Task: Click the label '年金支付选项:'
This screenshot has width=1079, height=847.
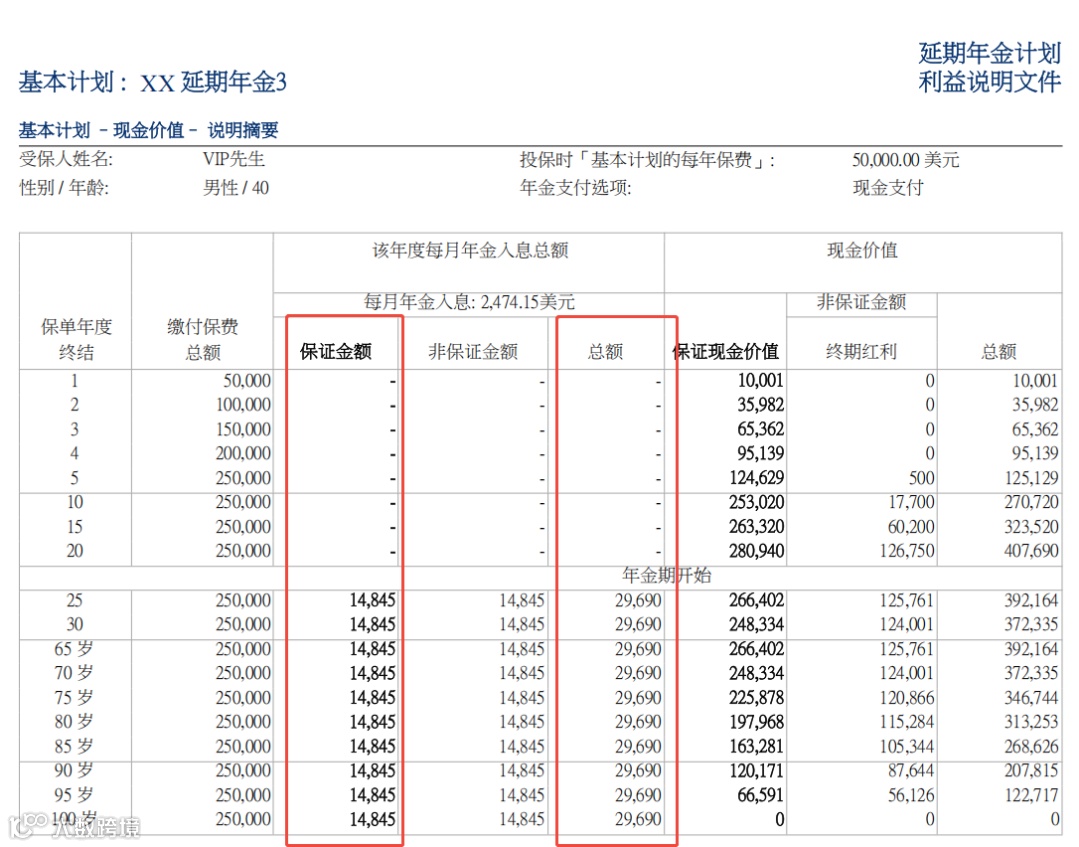Action: (575, 187)
